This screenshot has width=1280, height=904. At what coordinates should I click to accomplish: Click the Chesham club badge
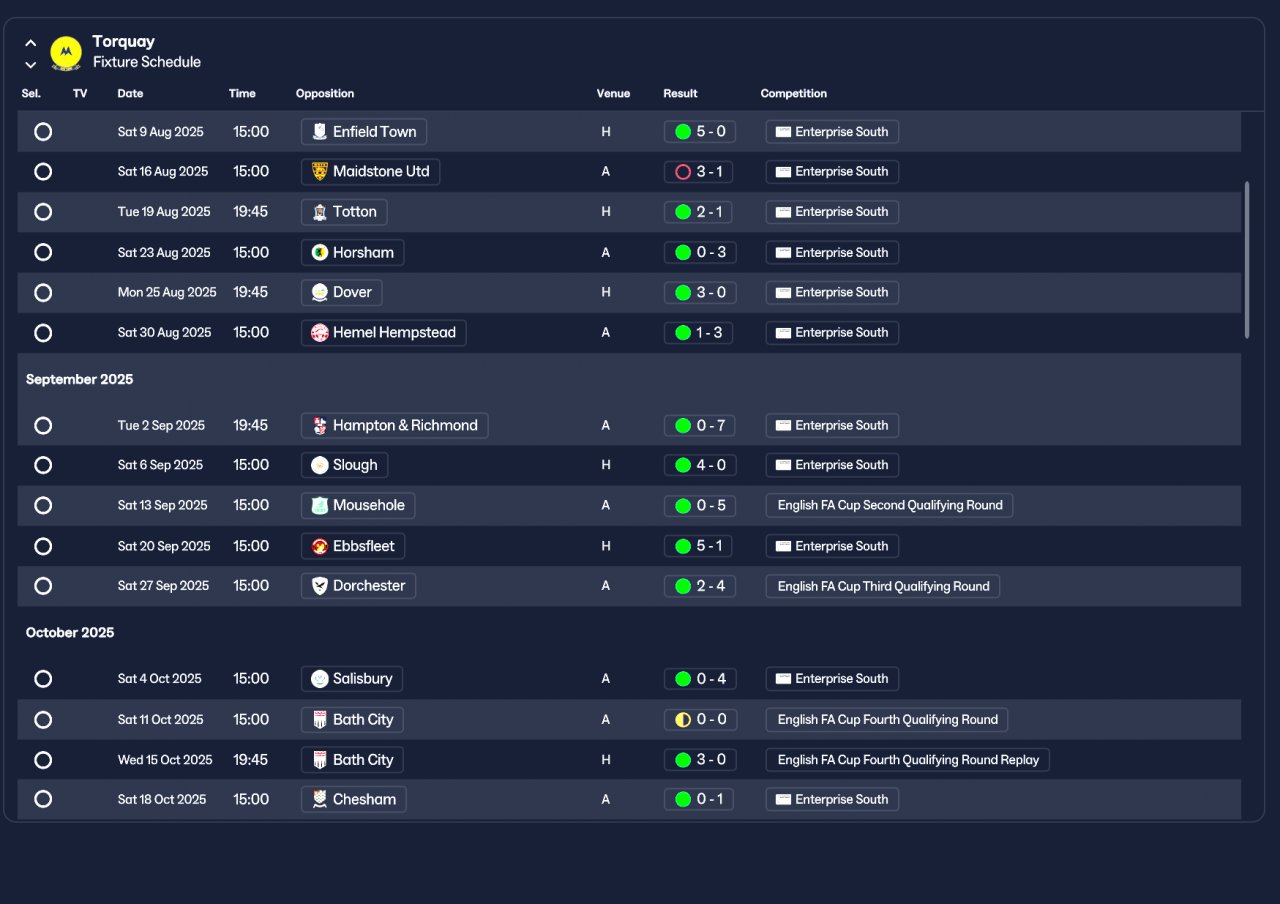319,799
